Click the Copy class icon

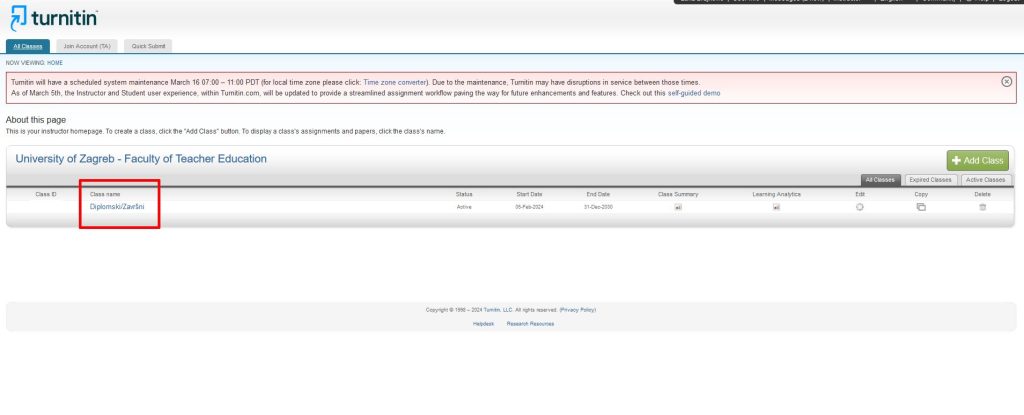pos(921,207)
